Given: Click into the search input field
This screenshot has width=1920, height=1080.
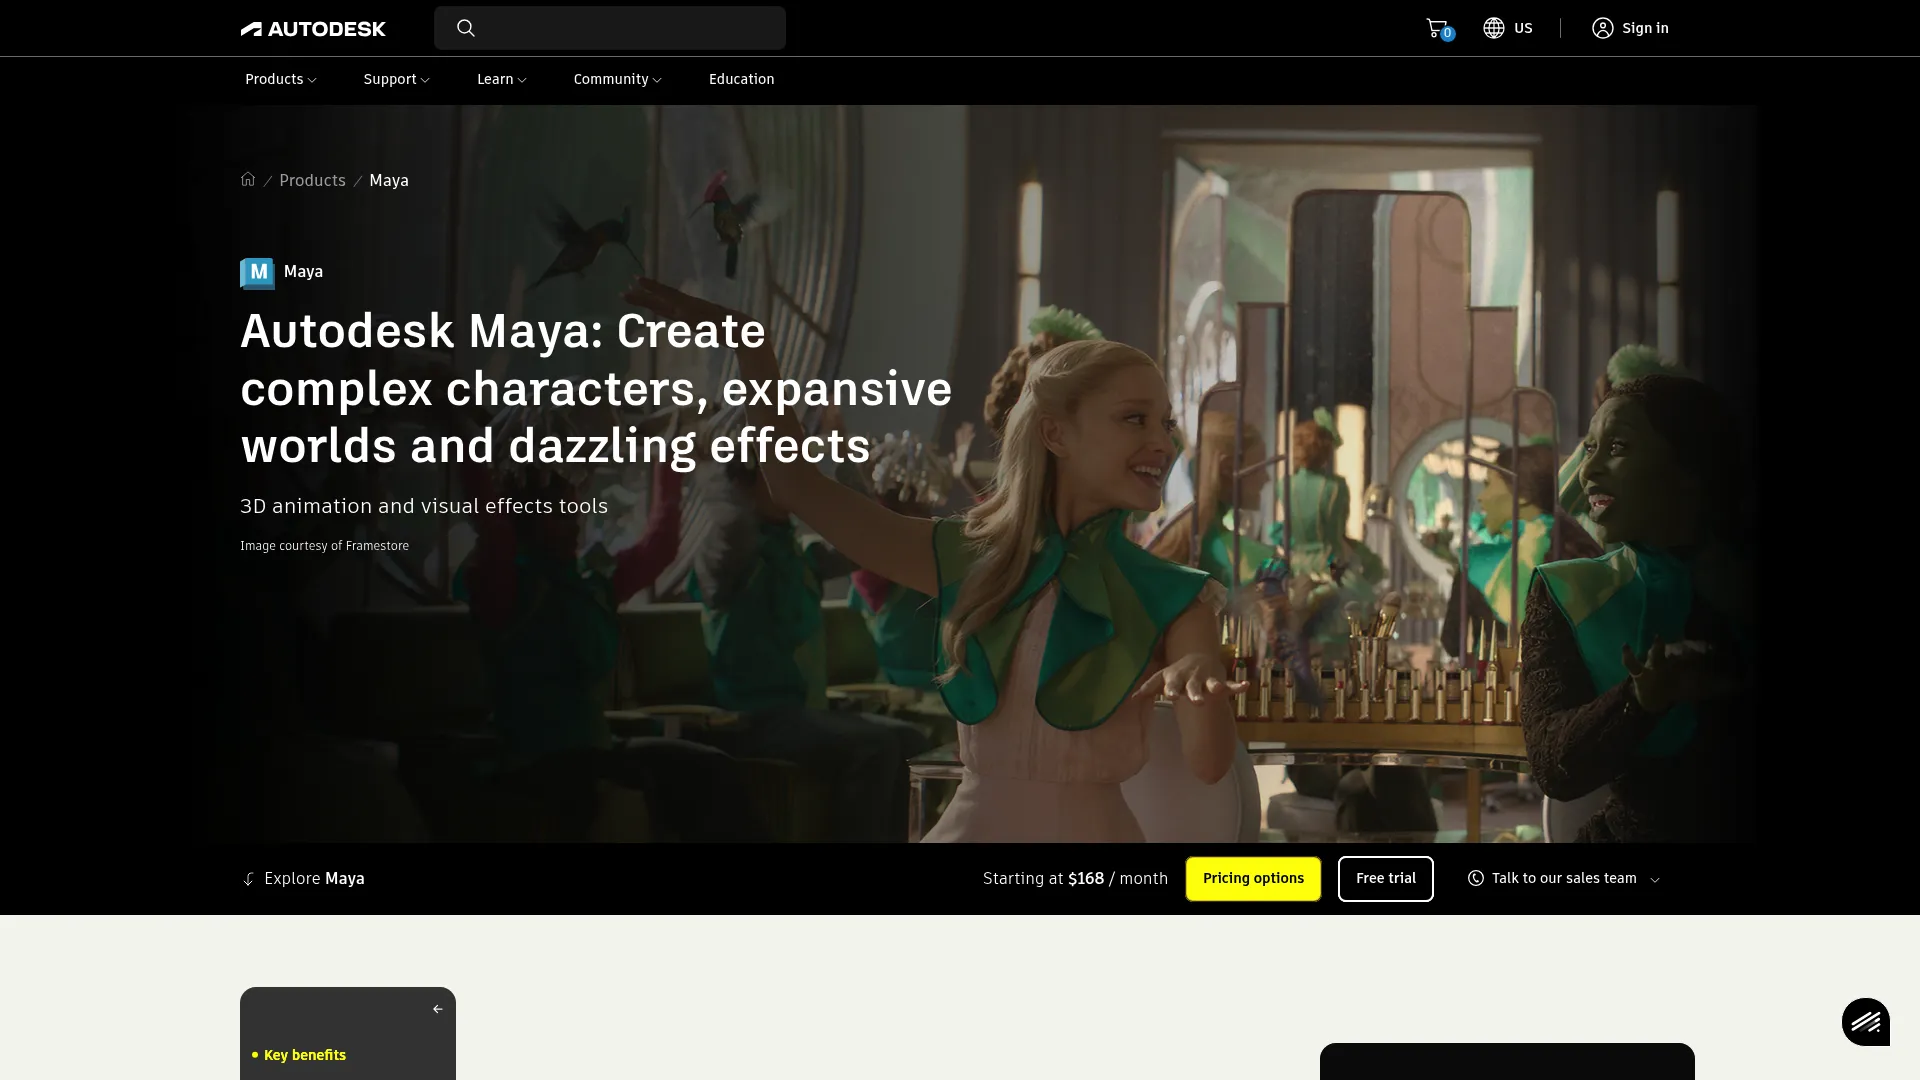Looking at the screenshot, I should click(x=610, y=28).
